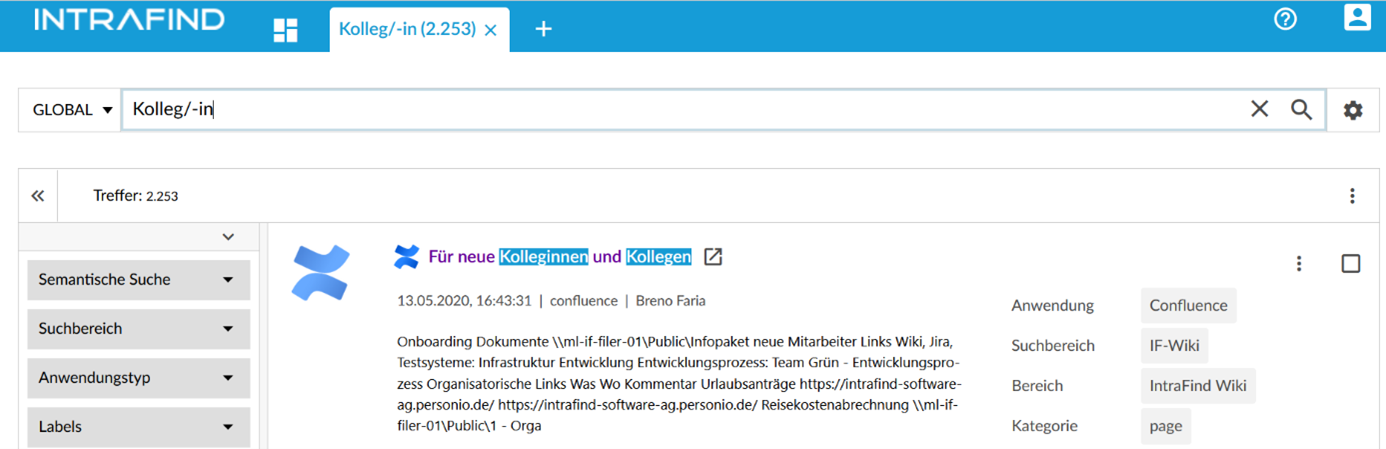Expand the Labels filter
The image size is (1386, 449).
coord(138,426)
